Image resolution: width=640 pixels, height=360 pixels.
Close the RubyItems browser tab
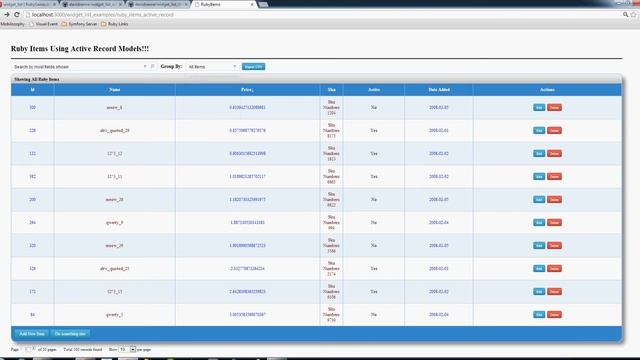click(252, 4)
